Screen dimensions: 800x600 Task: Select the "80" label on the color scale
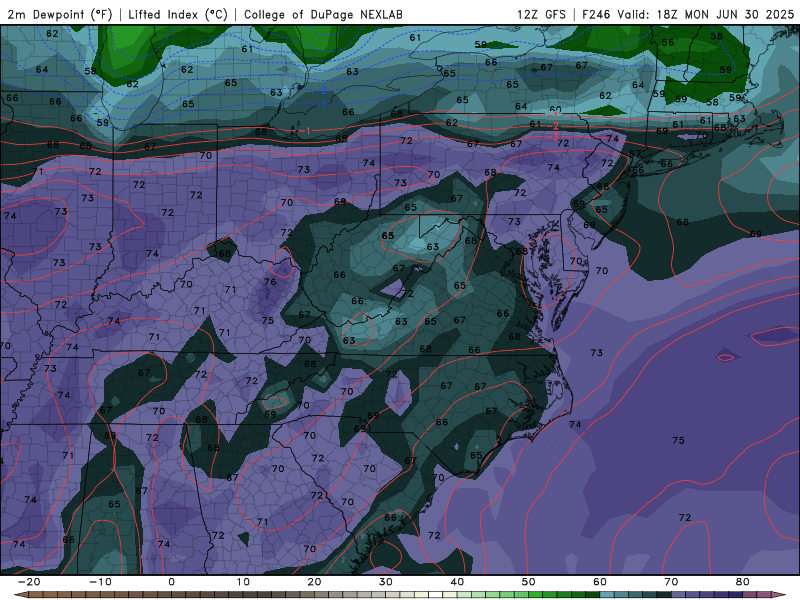click(x=743, y=582)
